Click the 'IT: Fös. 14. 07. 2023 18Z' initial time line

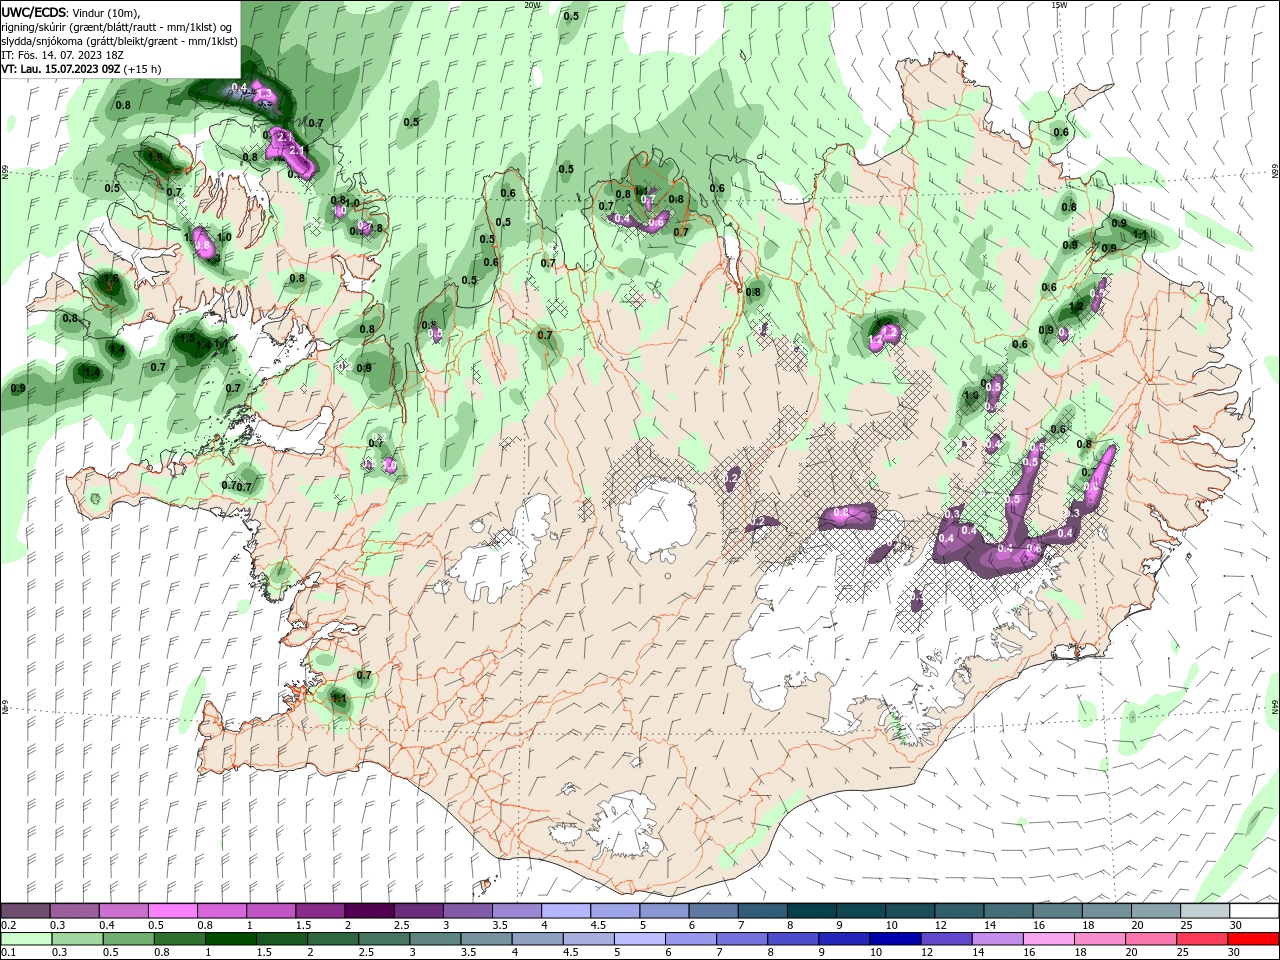coord(62,55)
